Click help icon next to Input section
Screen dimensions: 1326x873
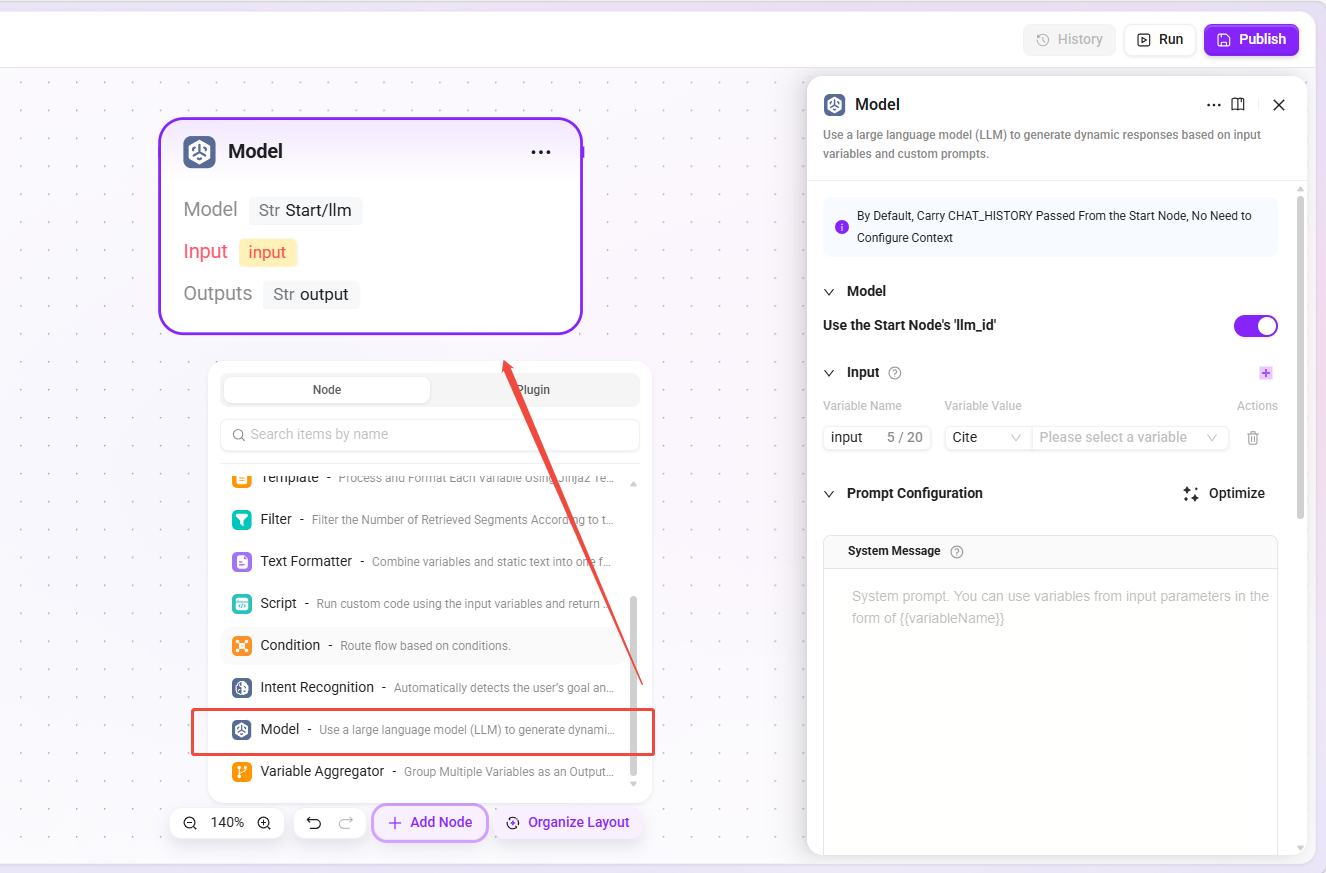pos(895,373)
